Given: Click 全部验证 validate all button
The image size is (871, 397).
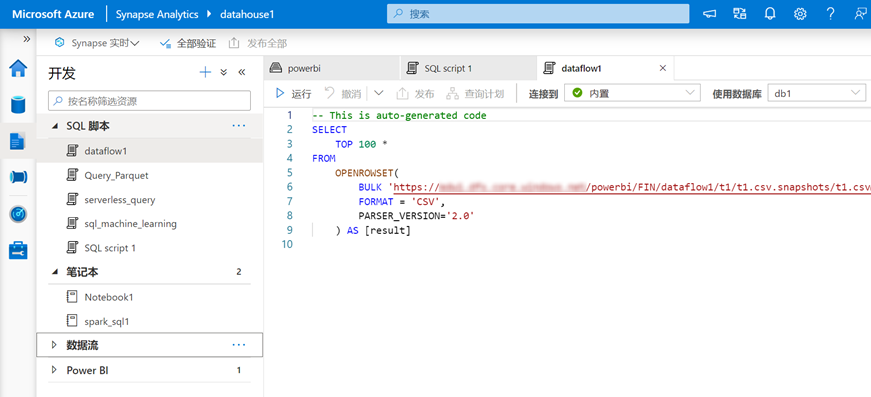Looking at the screenshot, I should click(x=187, y=43).
